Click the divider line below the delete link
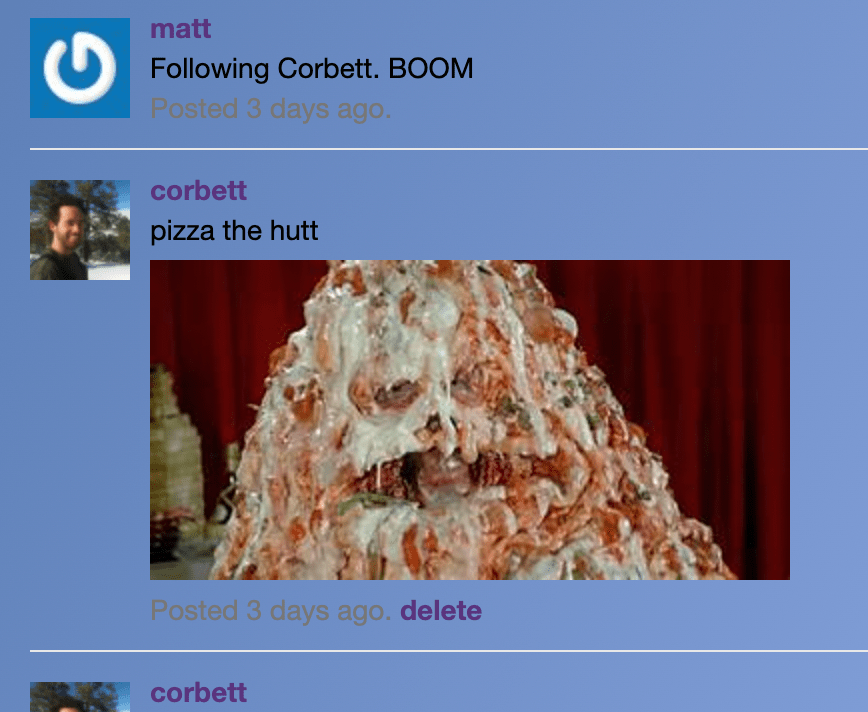Screen dimensions: 868x712 (449, 651)
